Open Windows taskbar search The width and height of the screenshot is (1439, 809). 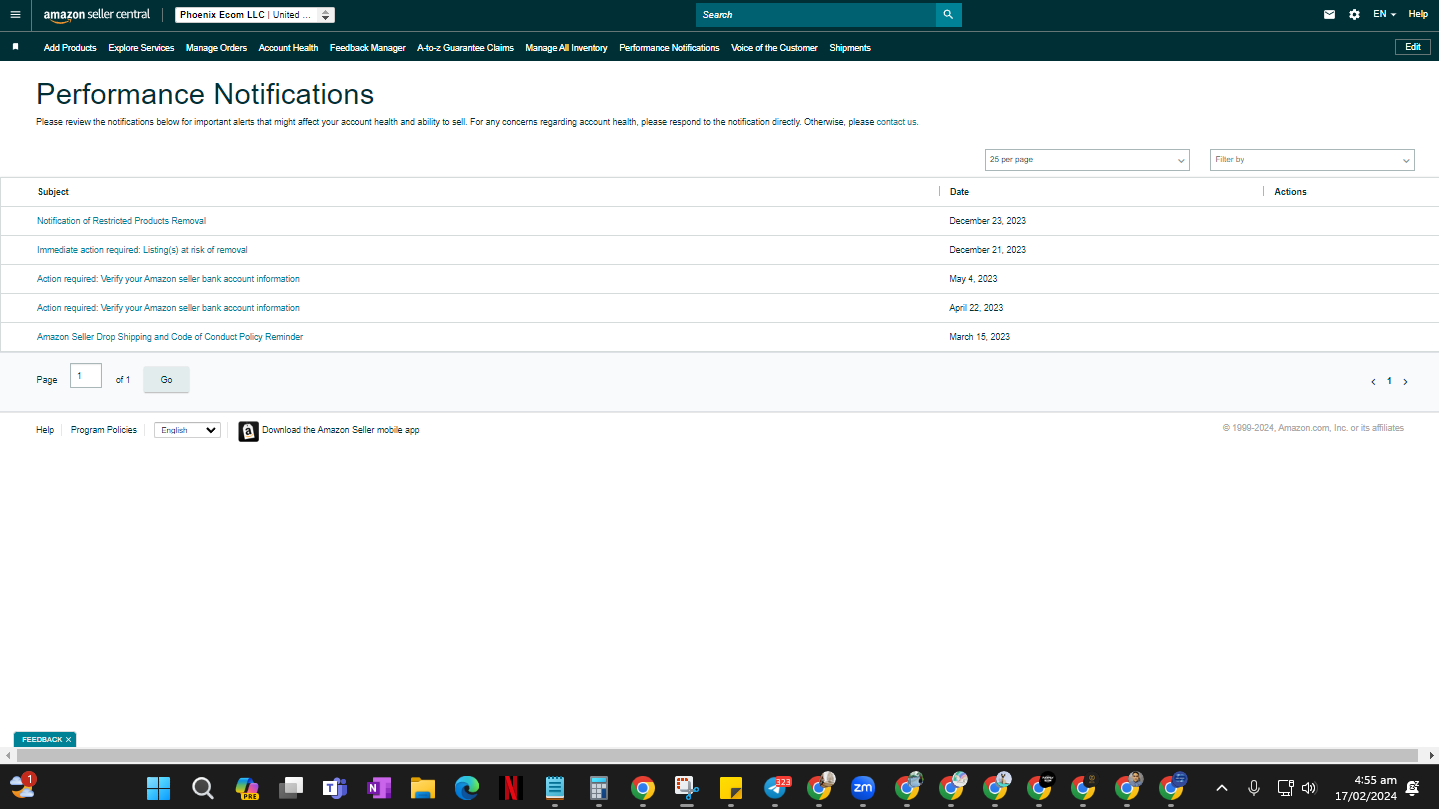pos(203,788)
